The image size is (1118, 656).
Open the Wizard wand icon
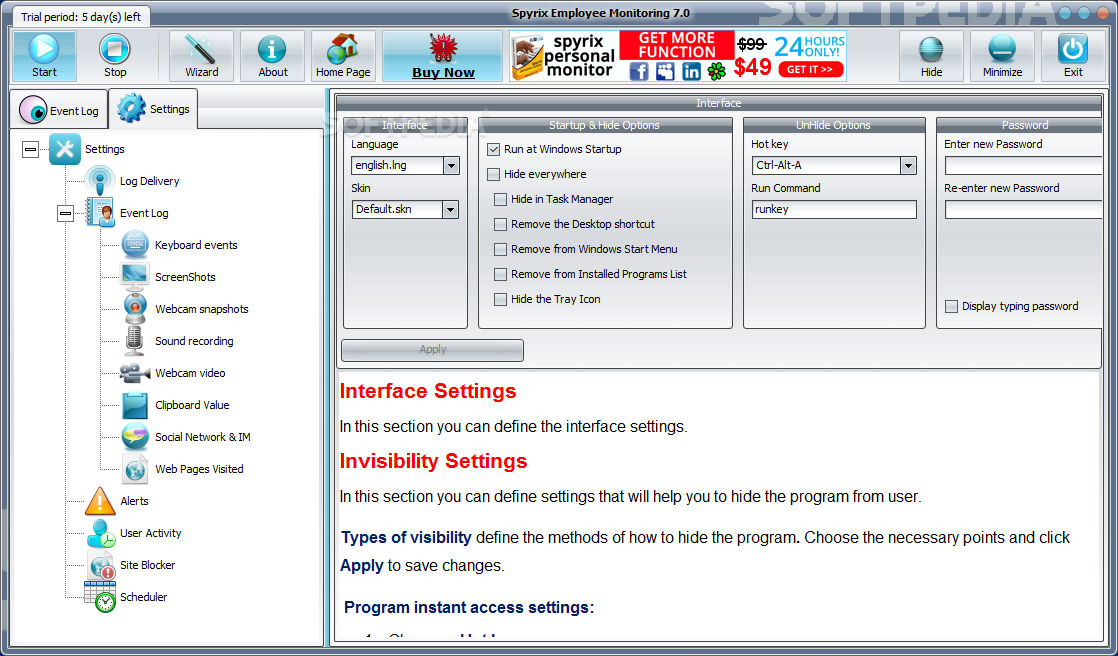click(x=201, y=48)
